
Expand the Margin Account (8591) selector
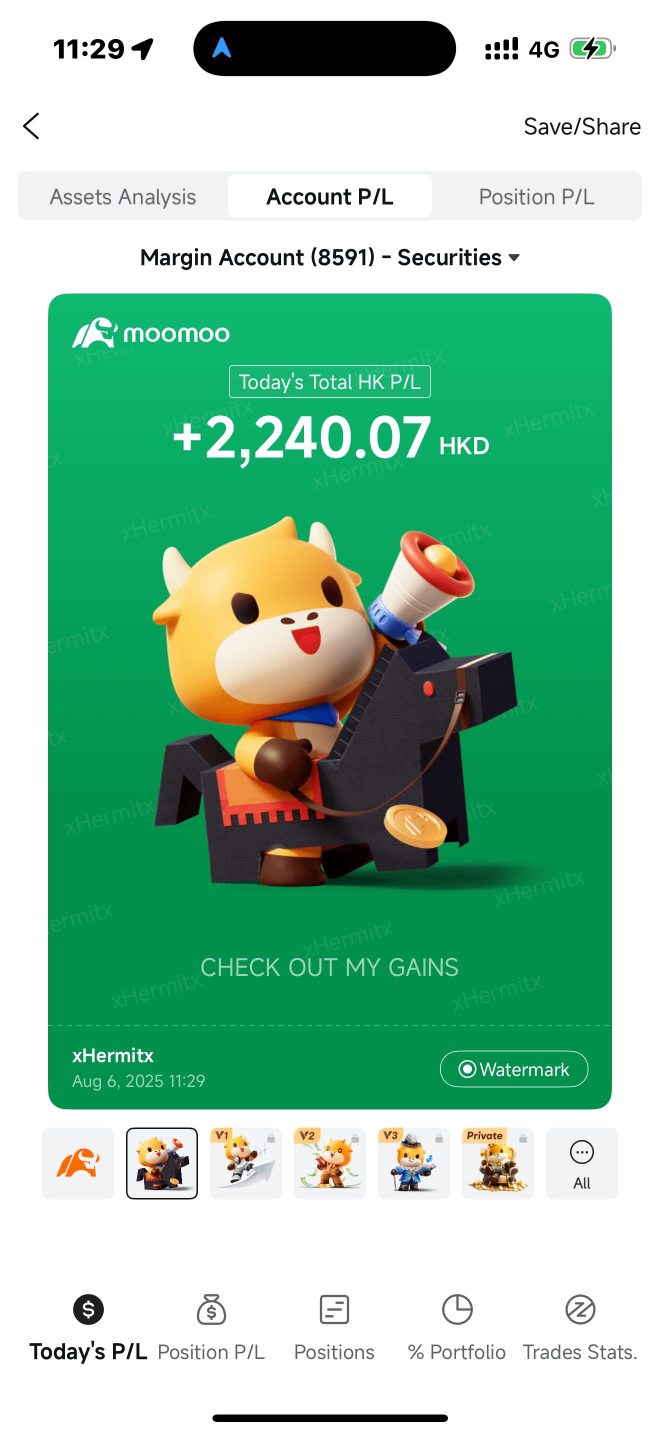click(330, 257)
